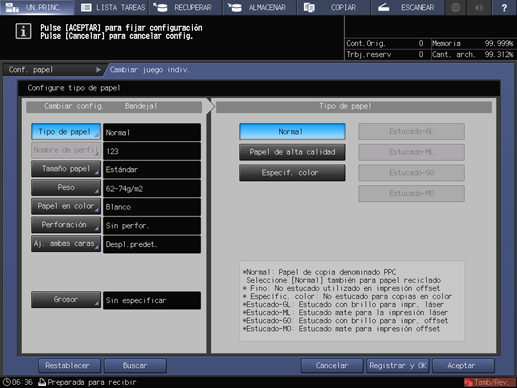Select Estucado-MO paper type
Image resolution: width=517 pixels, height=388 pixels.
[411, 194]
